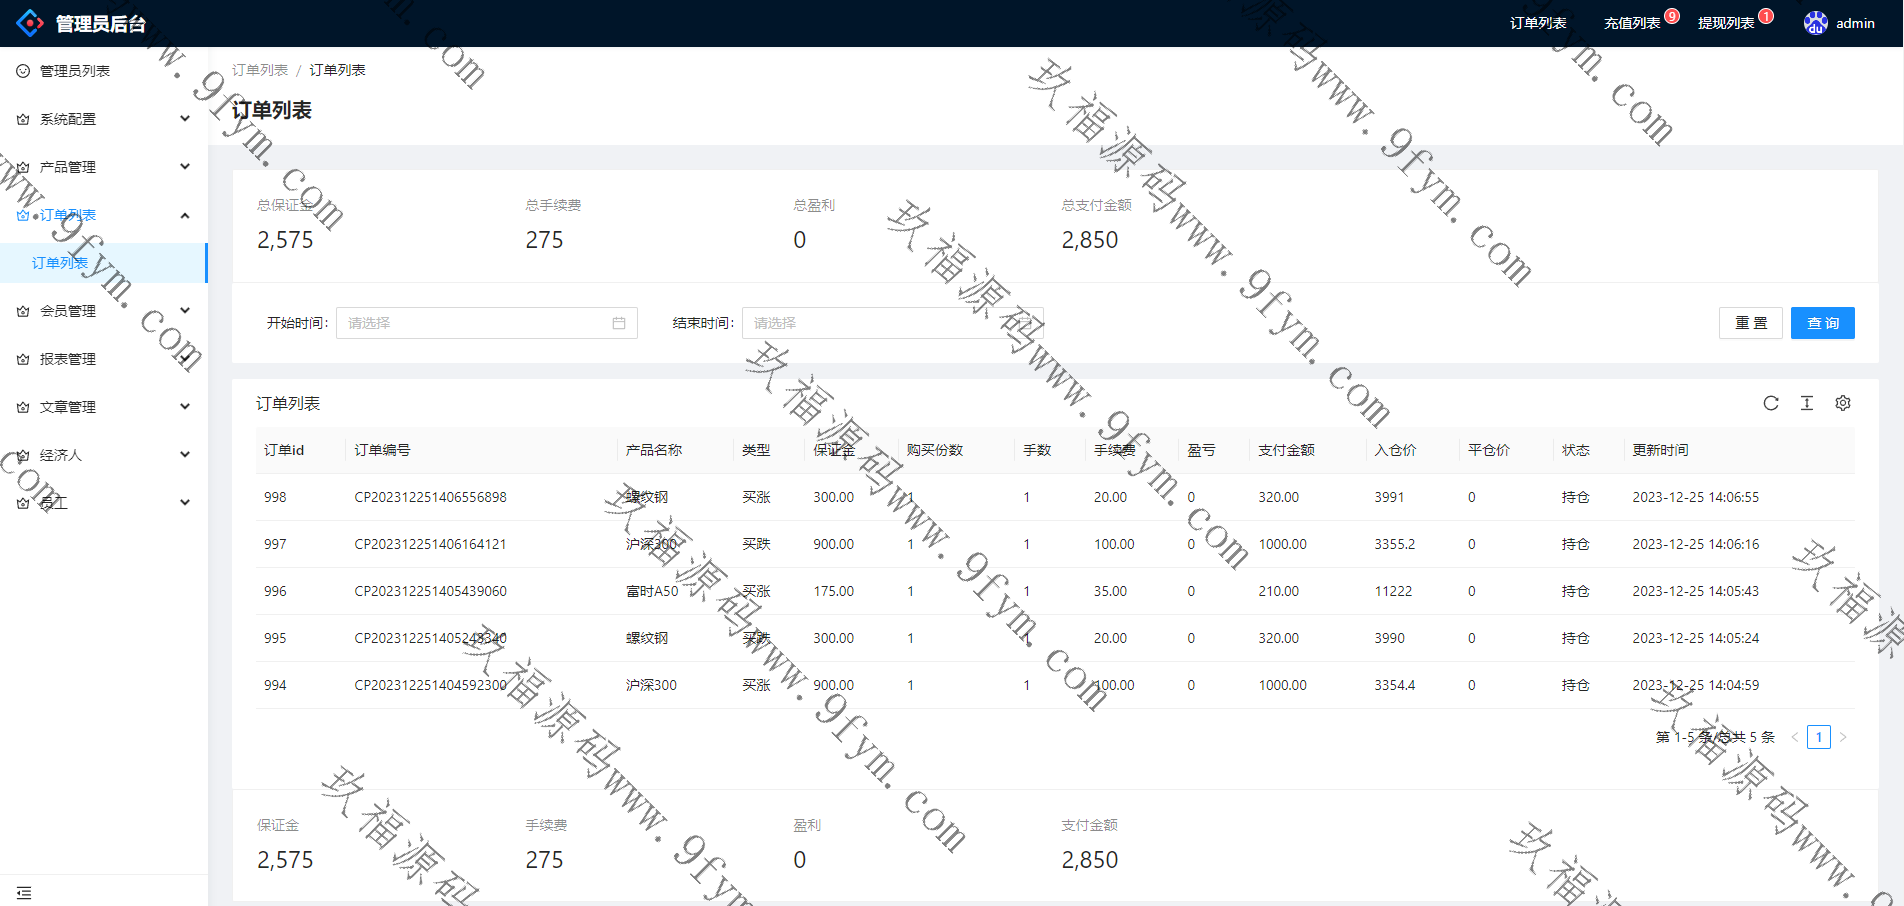The image size is (1904, 906).
Task: Click the 管理员列表 smiley icon in the sidebar
Action: (23, 71)
